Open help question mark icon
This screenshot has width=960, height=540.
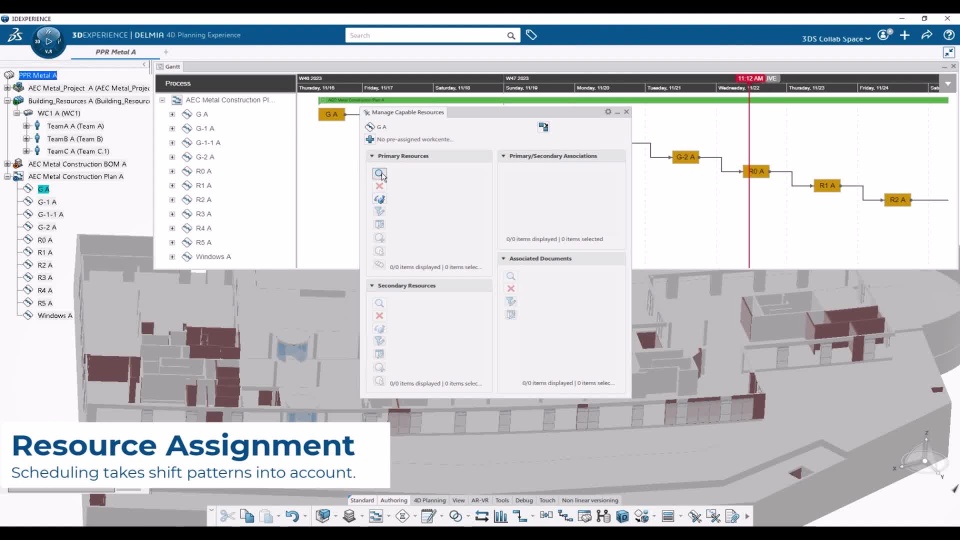tap(948, 36)
